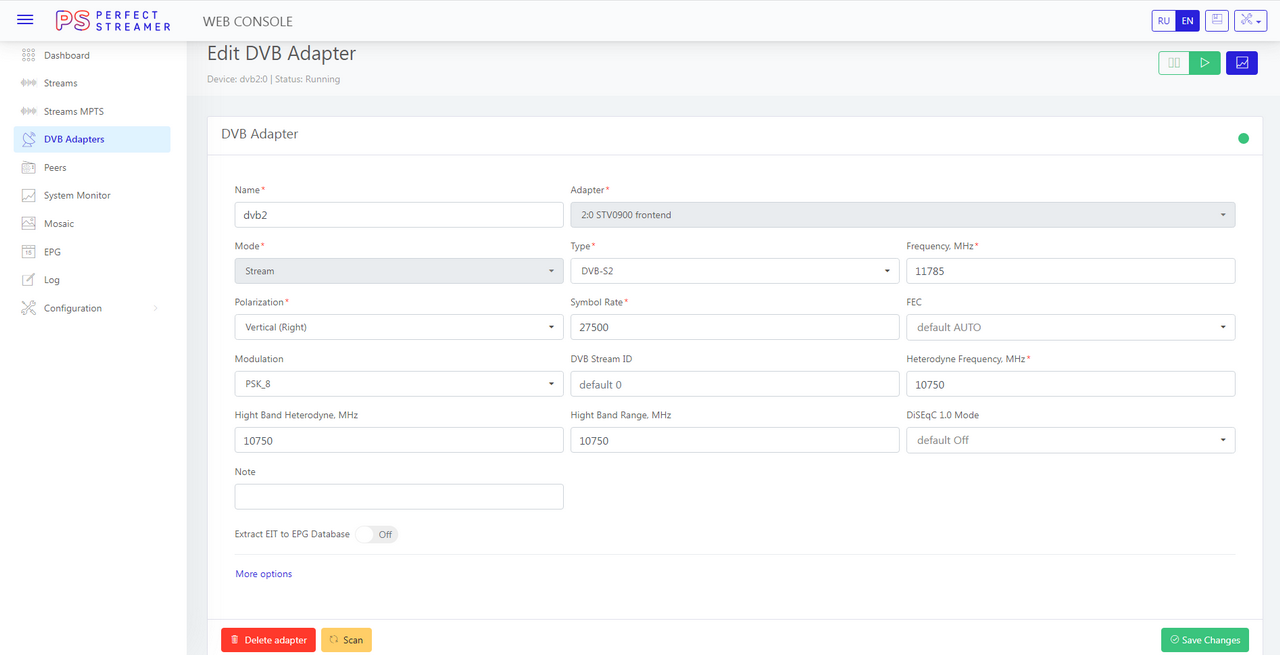
Task: Click the Frequency MHz input field
Action: point(1070,271)
